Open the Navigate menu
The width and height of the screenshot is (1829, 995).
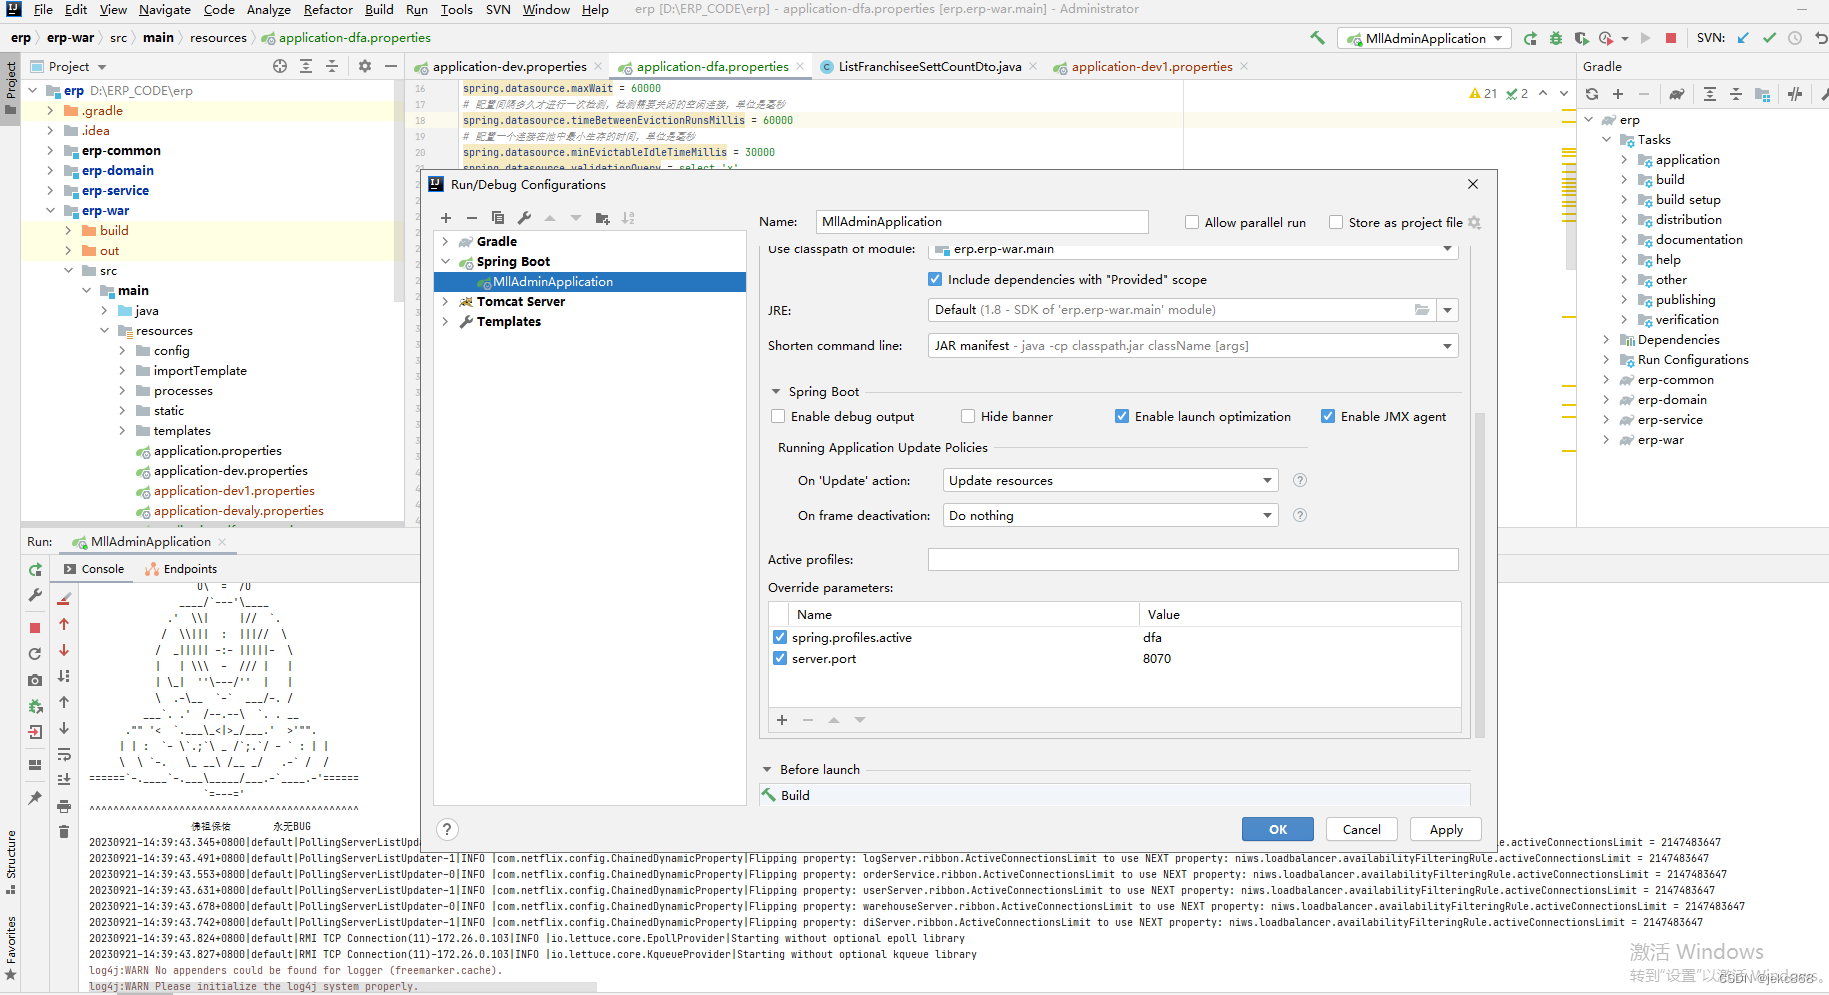point(165,9)
